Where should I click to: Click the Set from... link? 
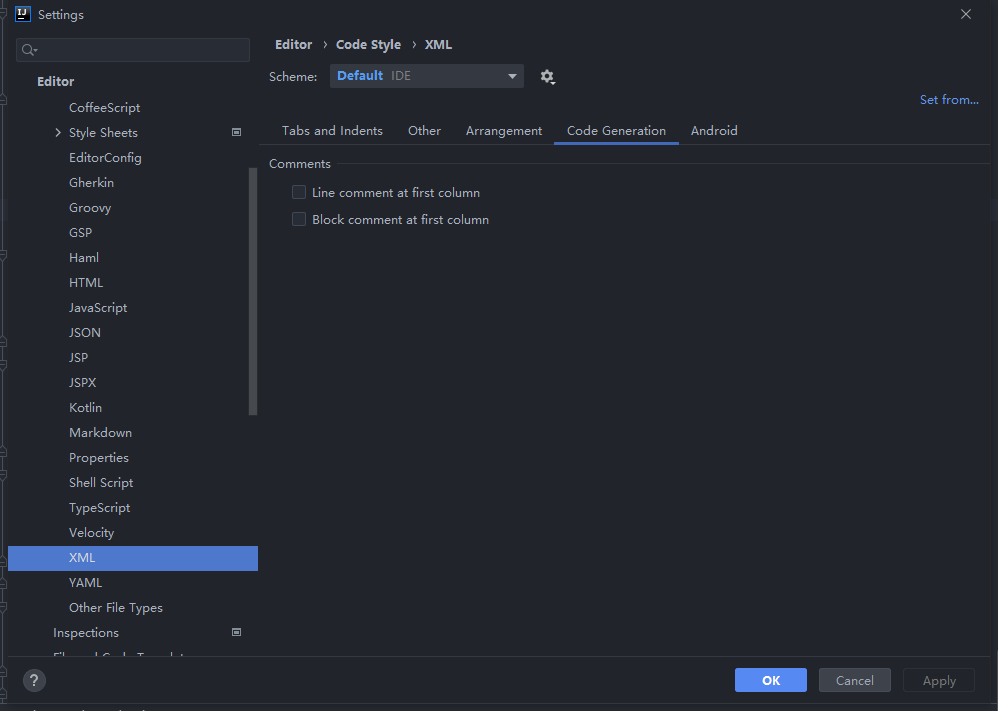(949, 100)
